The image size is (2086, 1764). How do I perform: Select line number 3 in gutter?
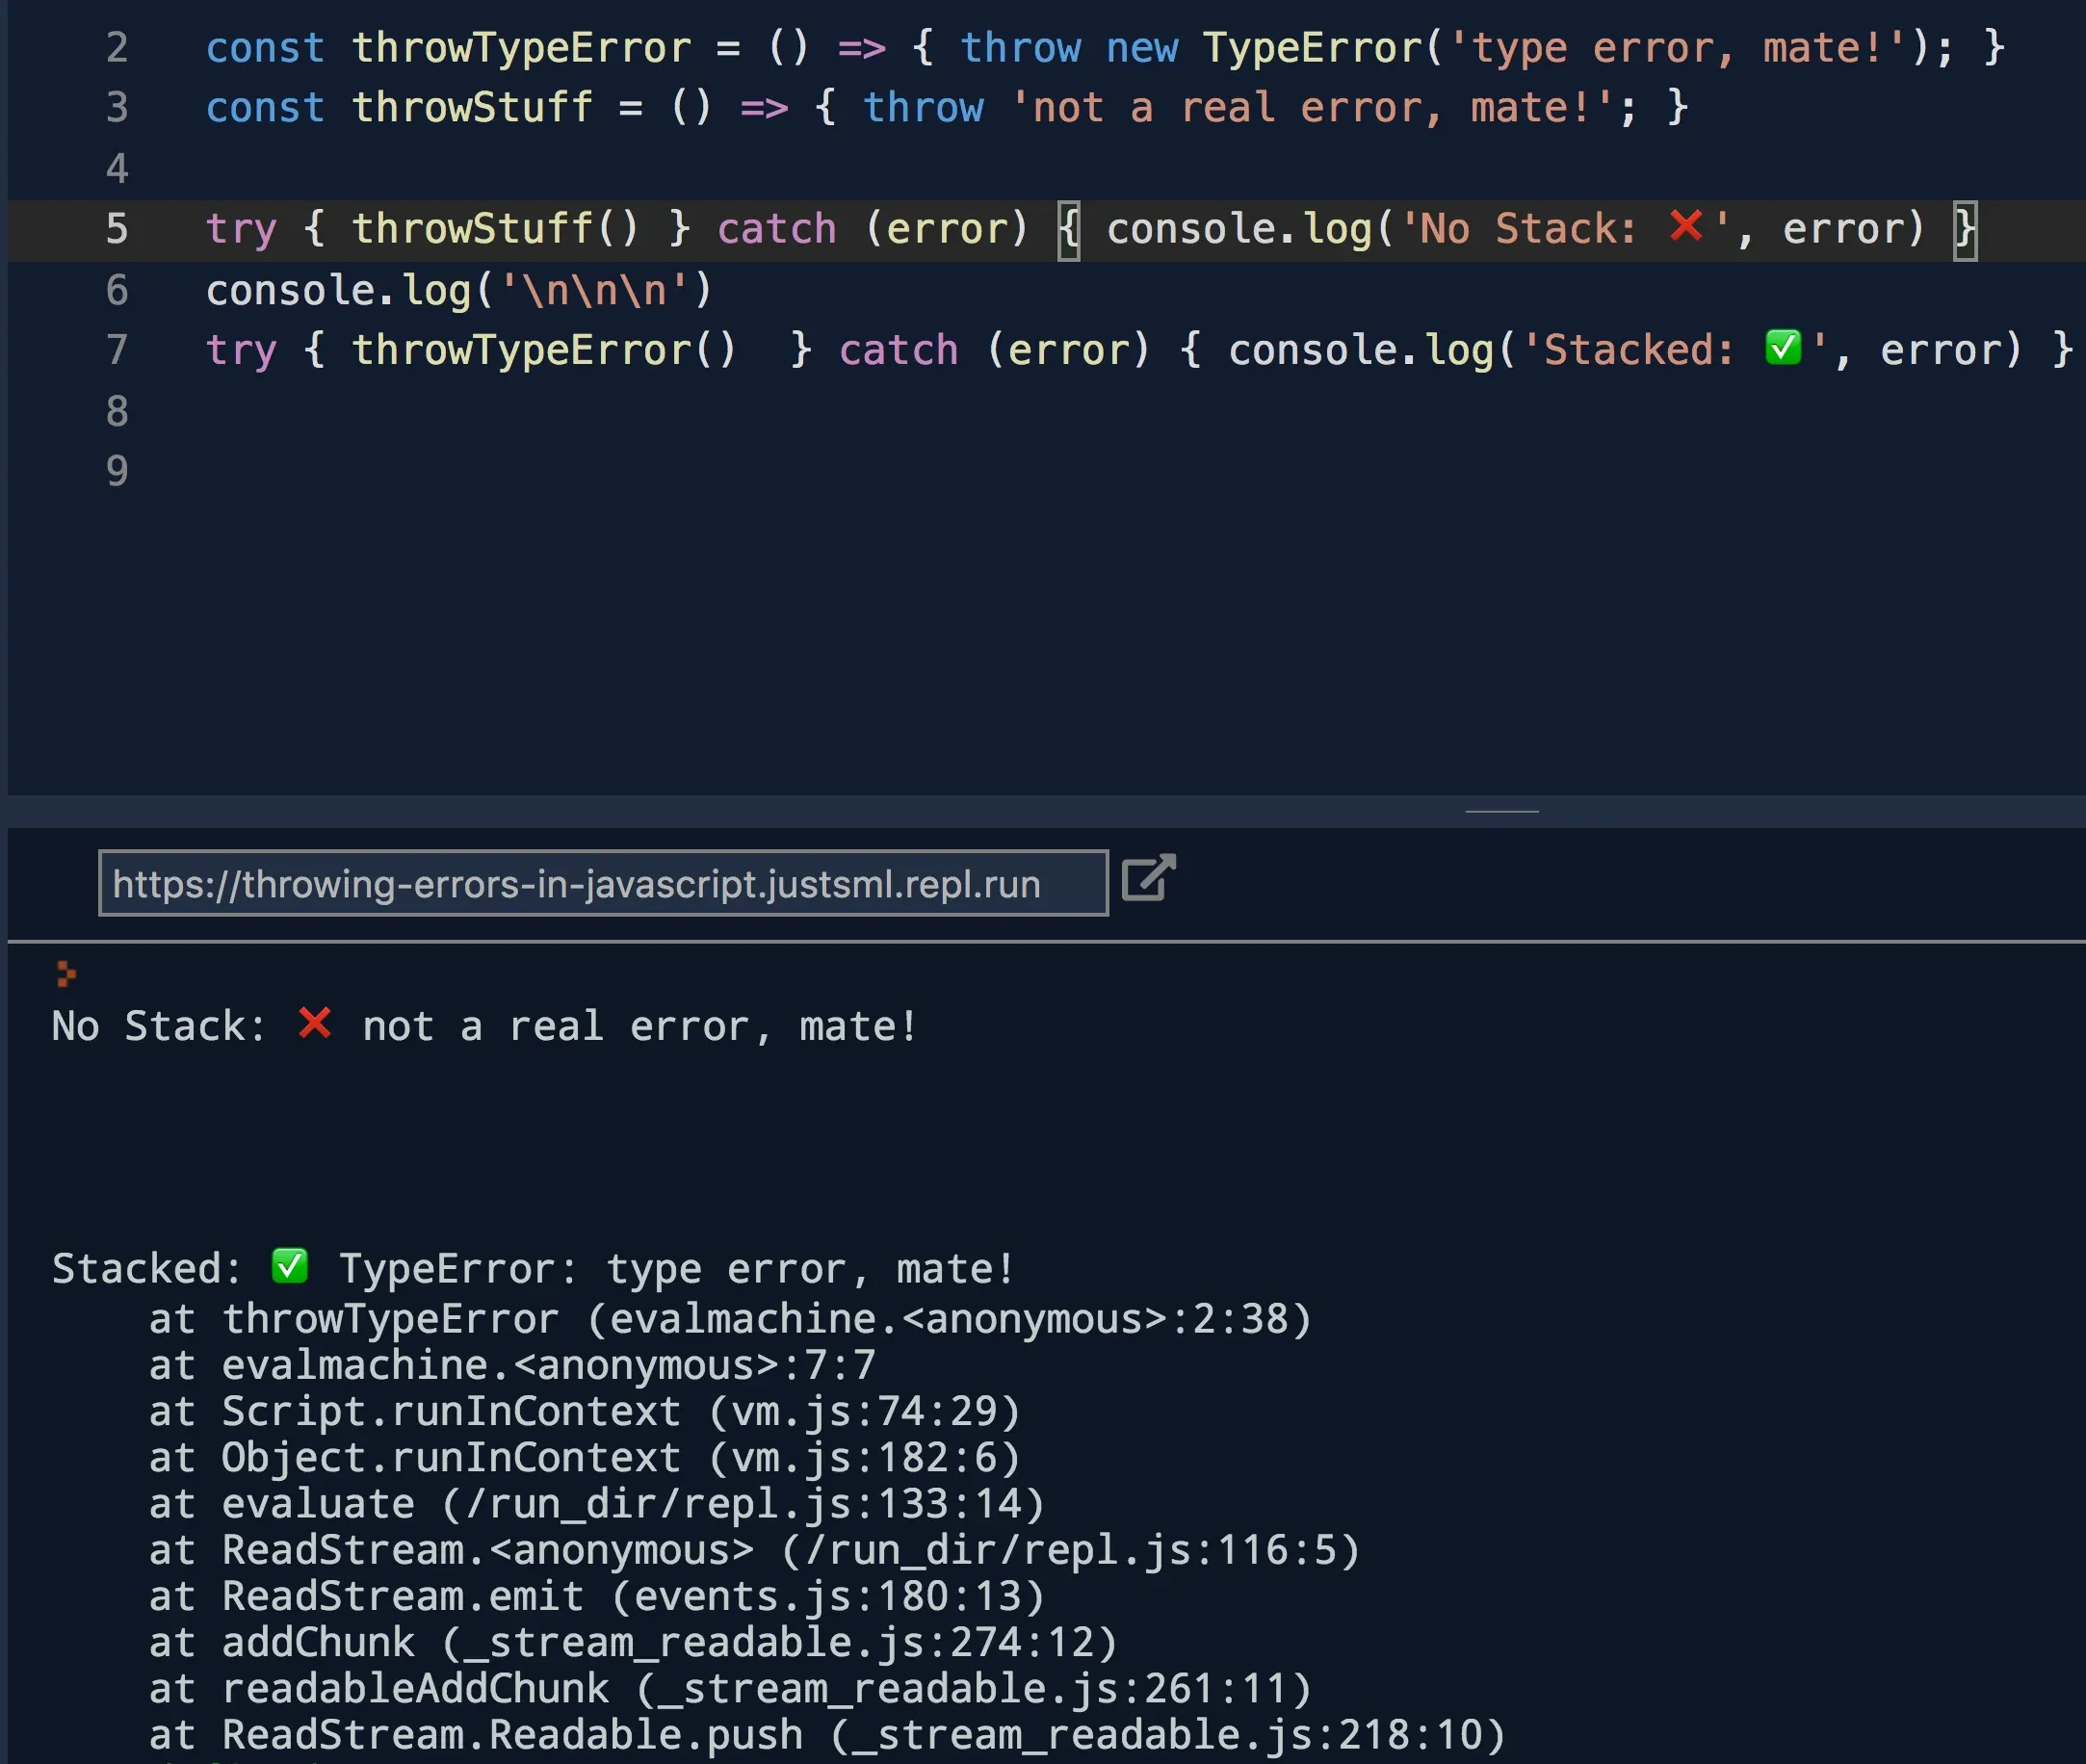(x=117, y=108)
